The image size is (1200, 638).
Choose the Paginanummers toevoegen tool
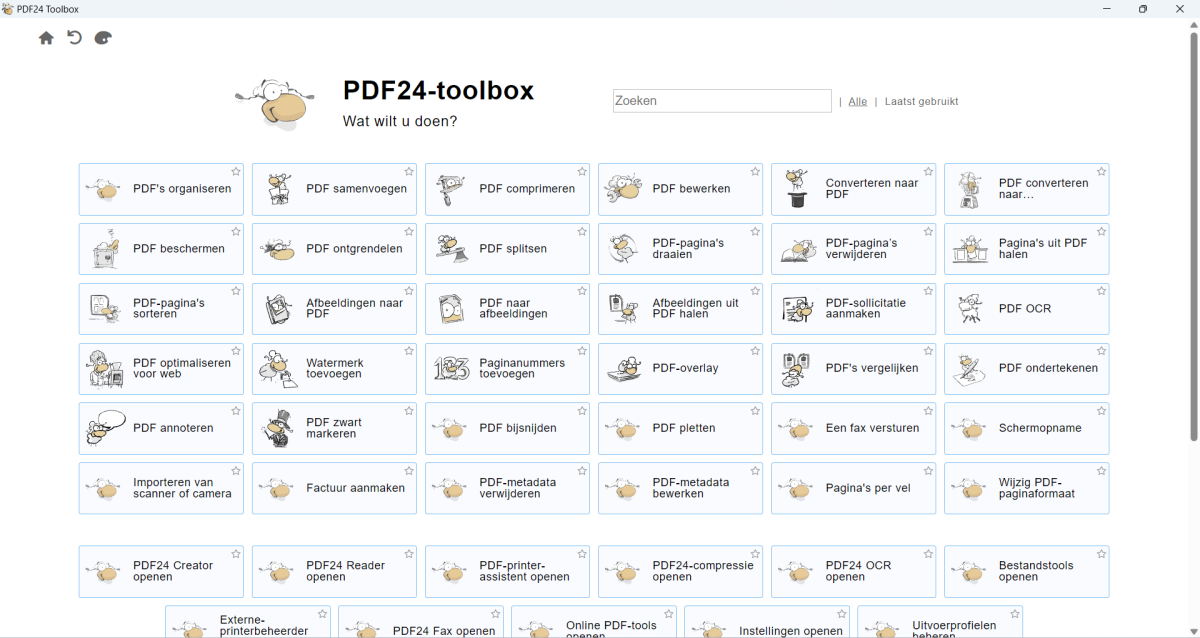(507, 369)
